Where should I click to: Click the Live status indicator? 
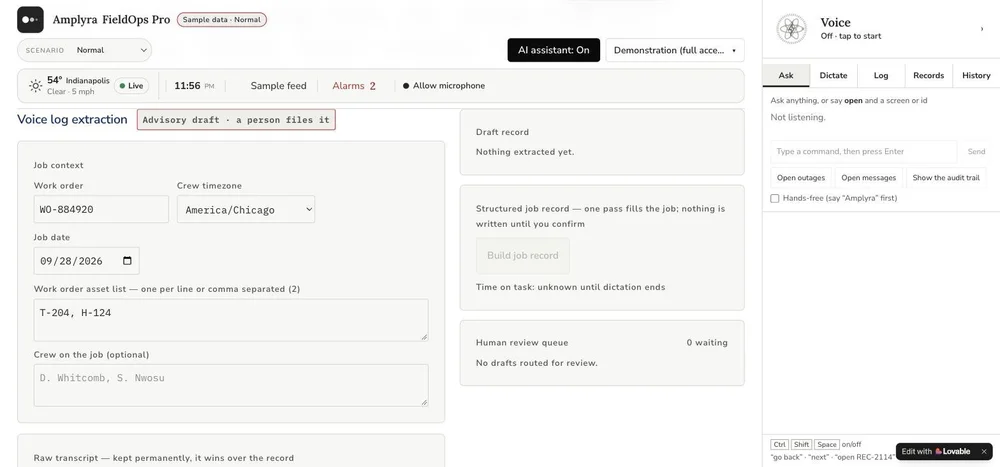pos(131,85)
